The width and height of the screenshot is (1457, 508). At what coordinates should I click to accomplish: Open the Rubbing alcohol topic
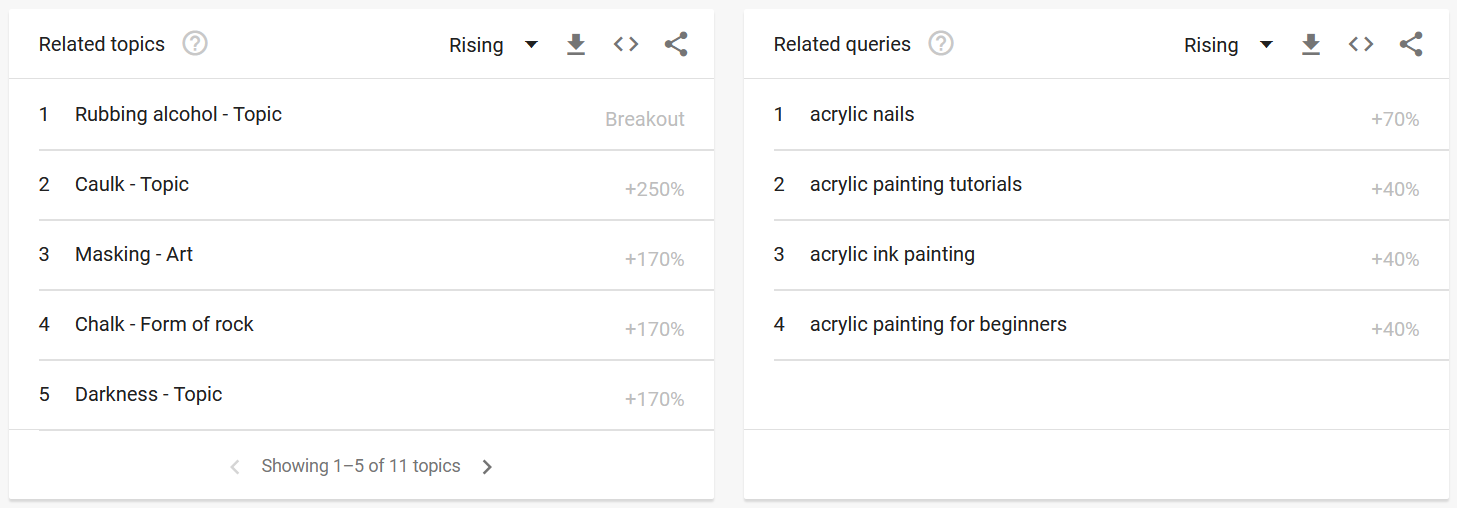(178, 114)
